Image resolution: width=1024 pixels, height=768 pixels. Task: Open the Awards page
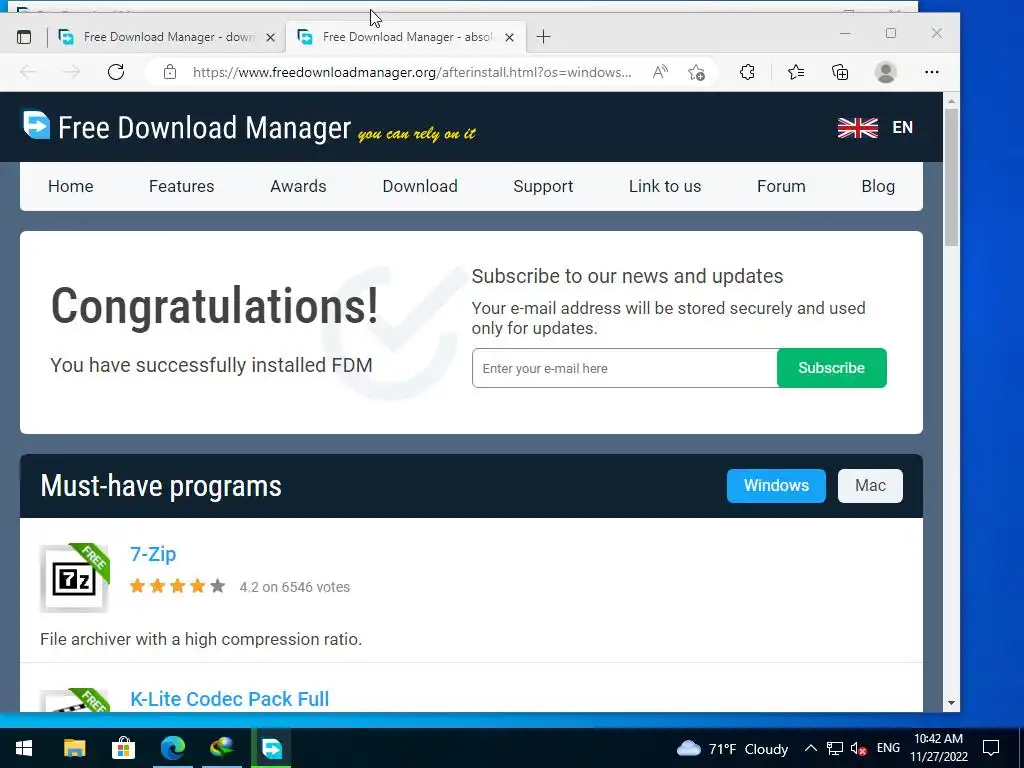(298, 186)
